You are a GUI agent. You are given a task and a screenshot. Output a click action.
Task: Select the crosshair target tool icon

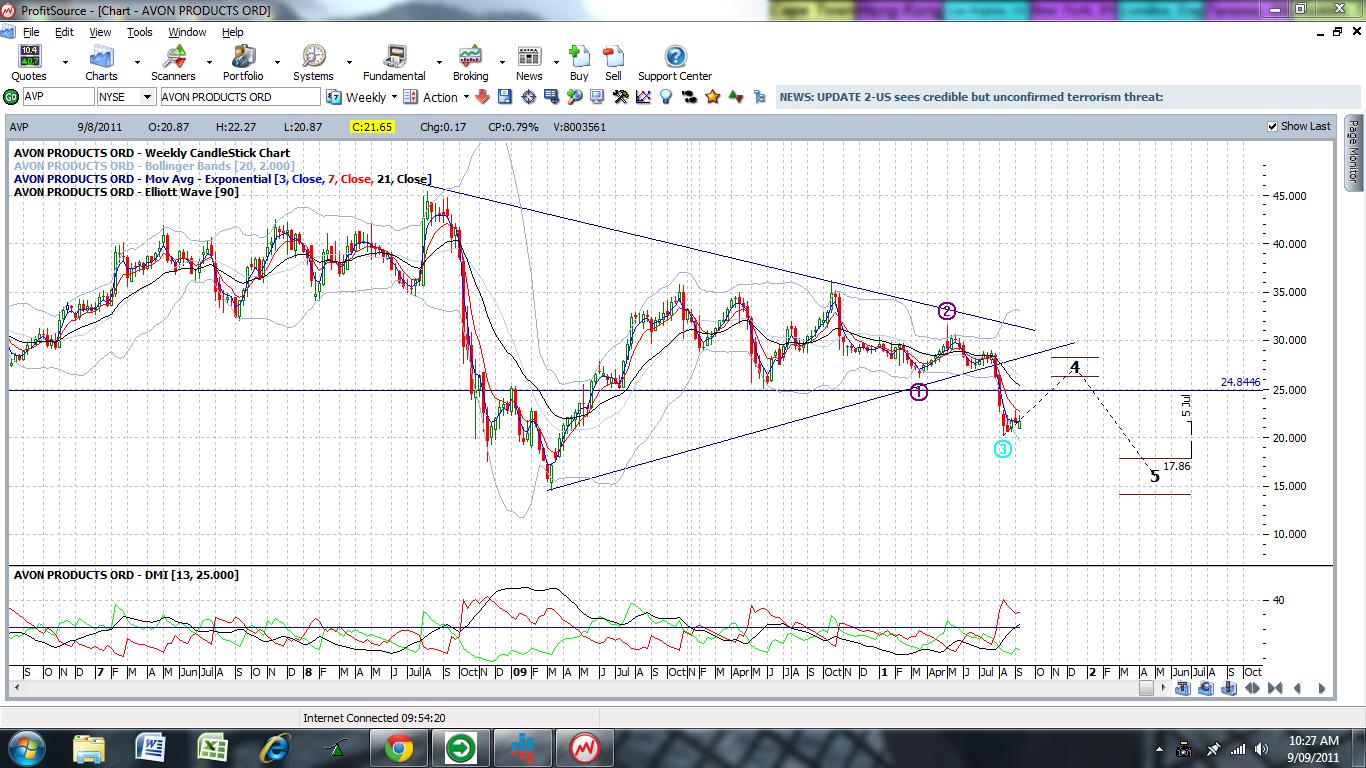528,97
